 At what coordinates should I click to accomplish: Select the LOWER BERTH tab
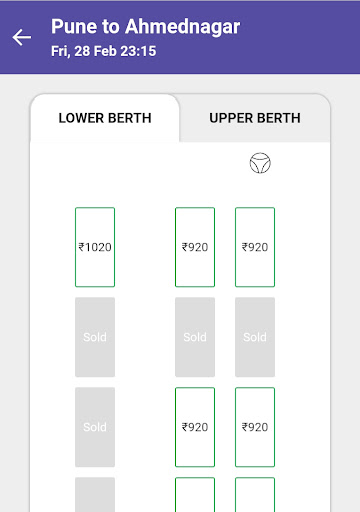click(105, 118)
